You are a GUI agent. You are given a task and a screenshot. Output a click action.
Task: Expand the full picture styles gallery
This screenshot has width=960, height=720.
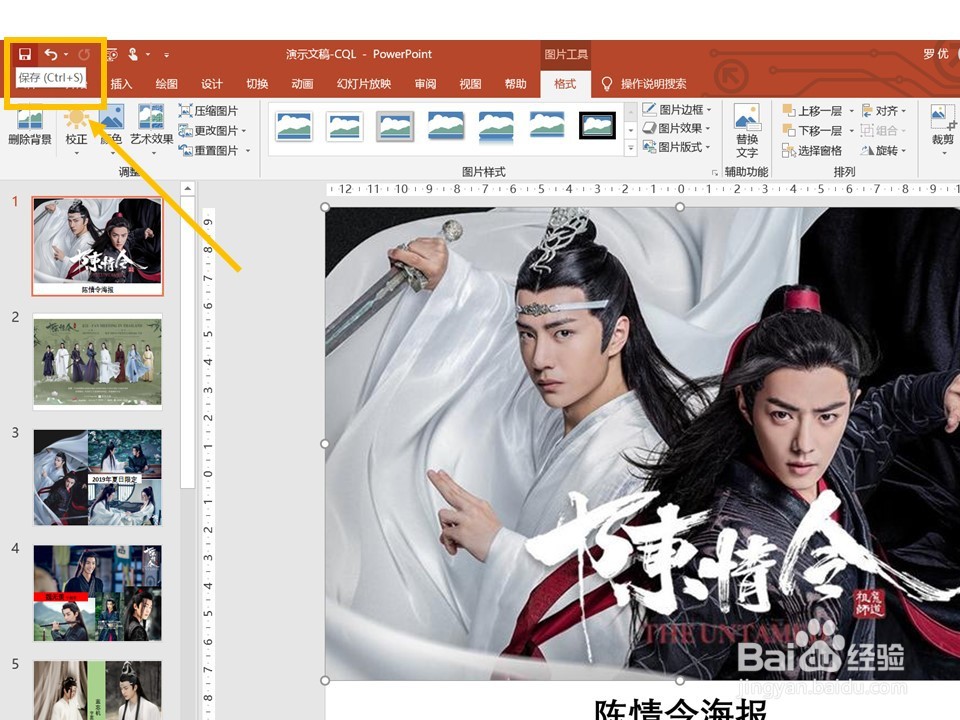(x=631, y=148)
